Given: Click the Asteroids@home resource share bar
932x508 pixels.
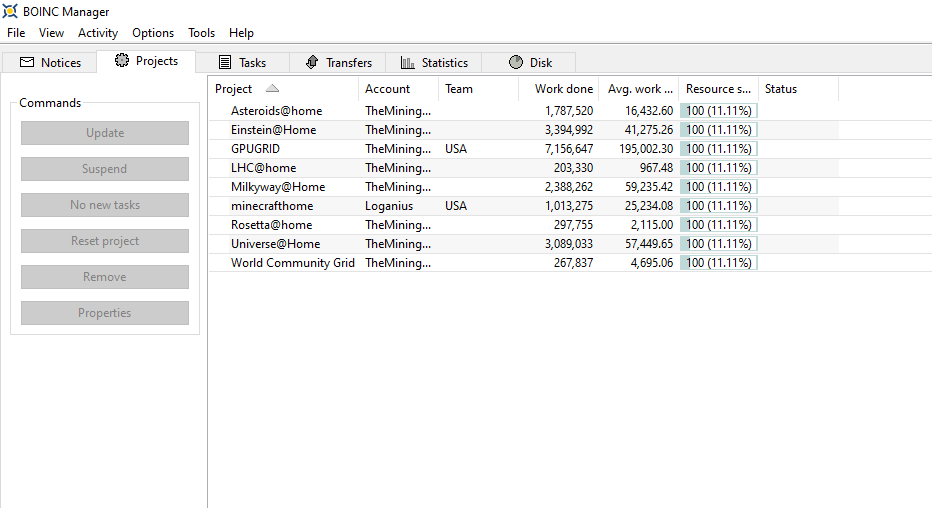Looking at the screenshot, I should [719, 111].
